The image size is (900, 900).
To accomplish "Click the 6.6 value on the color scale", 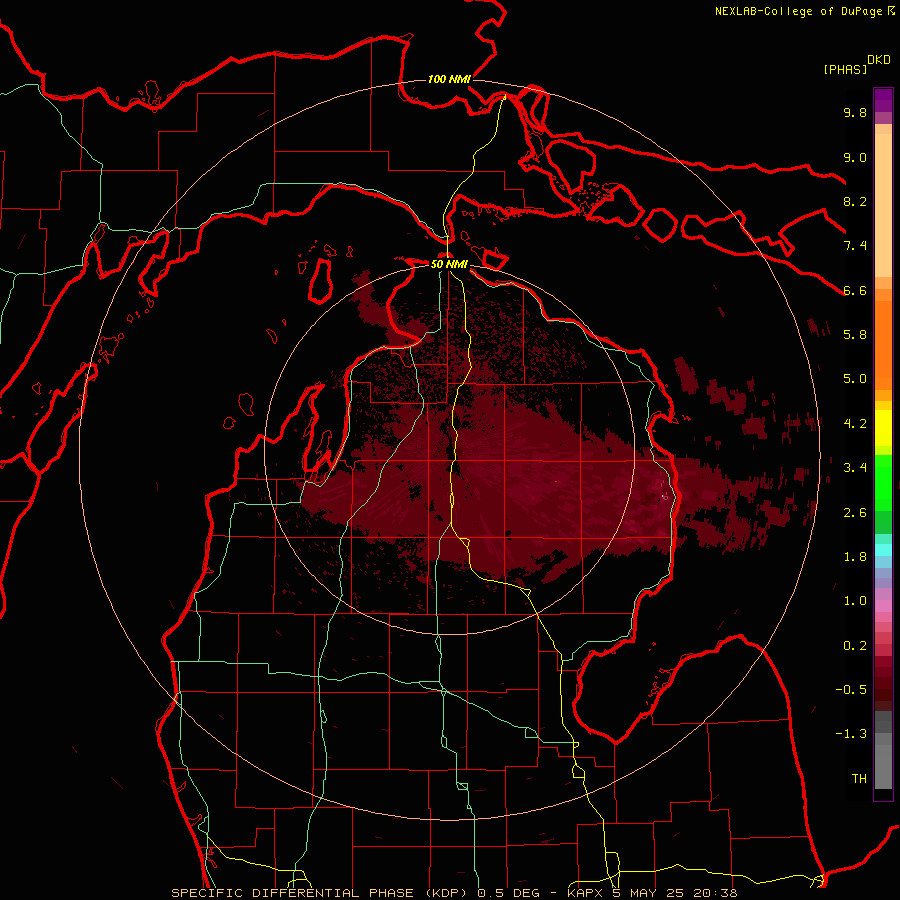I will click(x=855, y=290).
